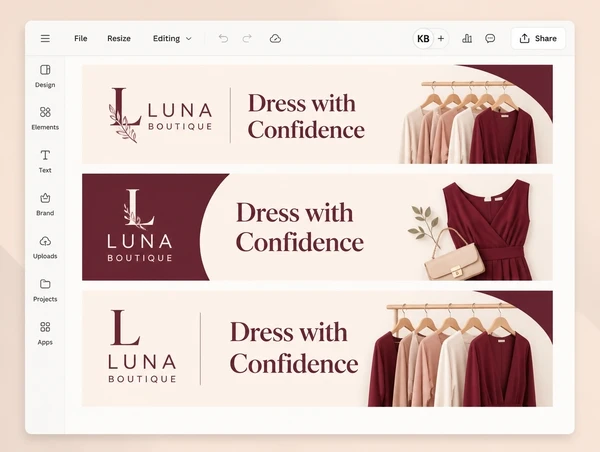This screenshot has width=600, height=452.
Task: Click the Undo arrow
Action: coord(223,38)
